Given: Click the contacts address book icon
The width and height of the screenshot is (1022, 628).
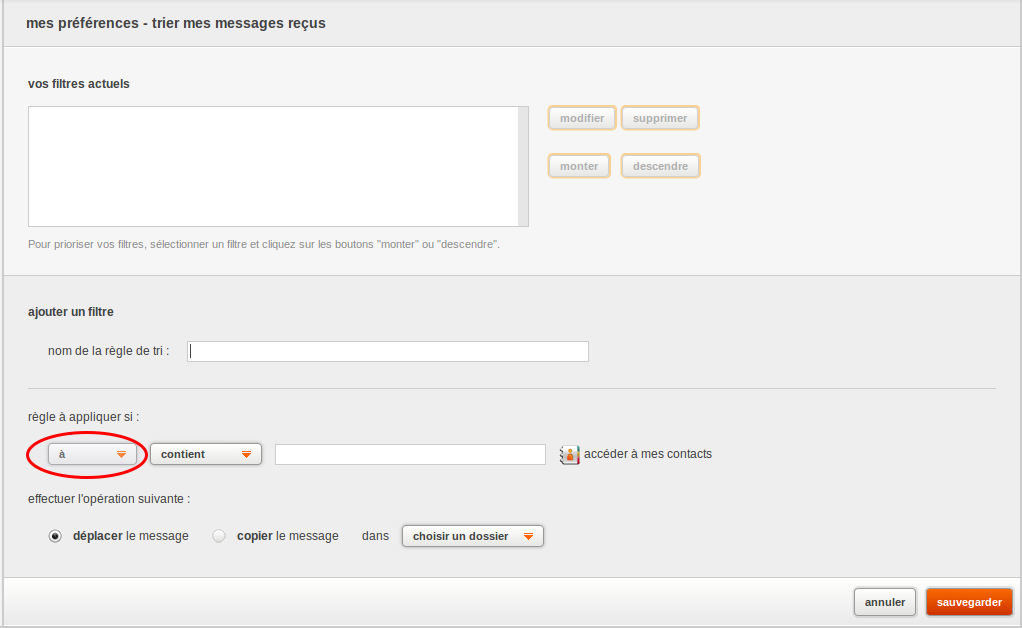Looking at the screenshot, I should (569, 455).
